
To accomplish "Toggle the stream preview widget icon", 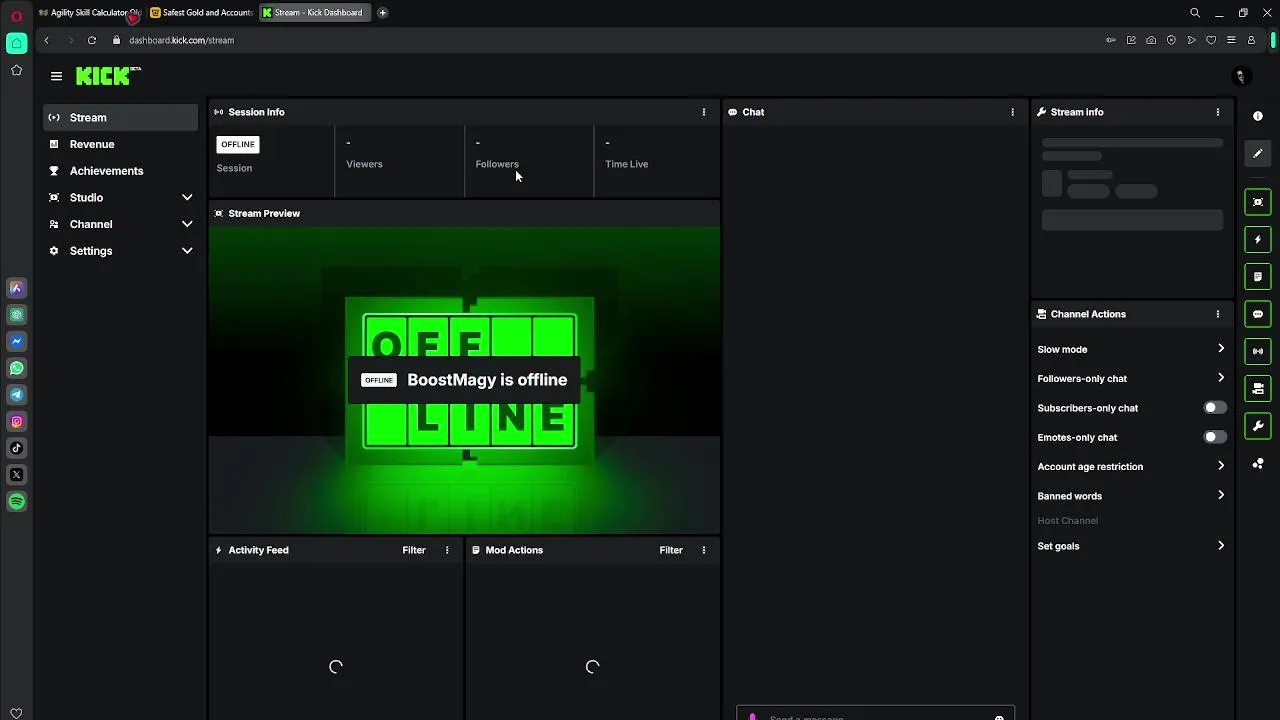I will click(x=1258, y=202).
